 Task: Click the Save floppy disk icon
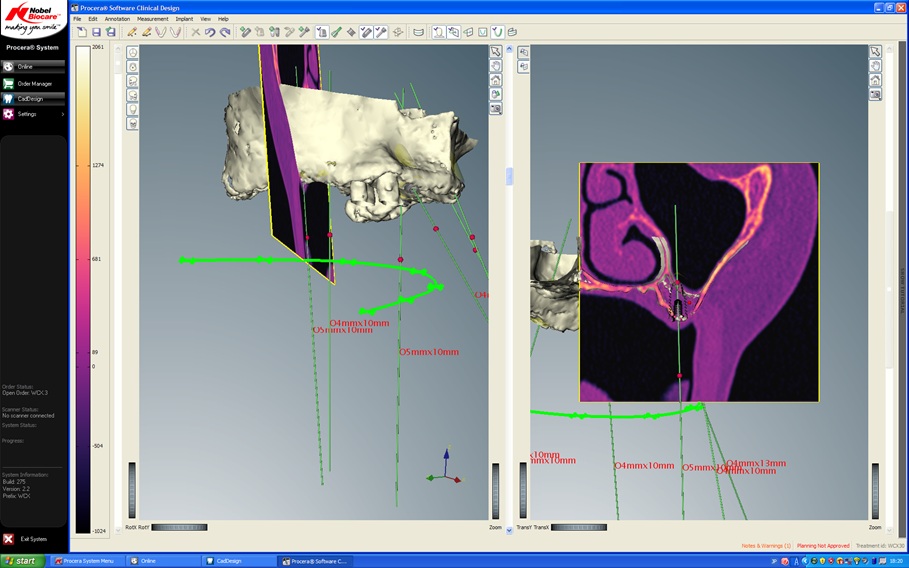coord(96,32)
